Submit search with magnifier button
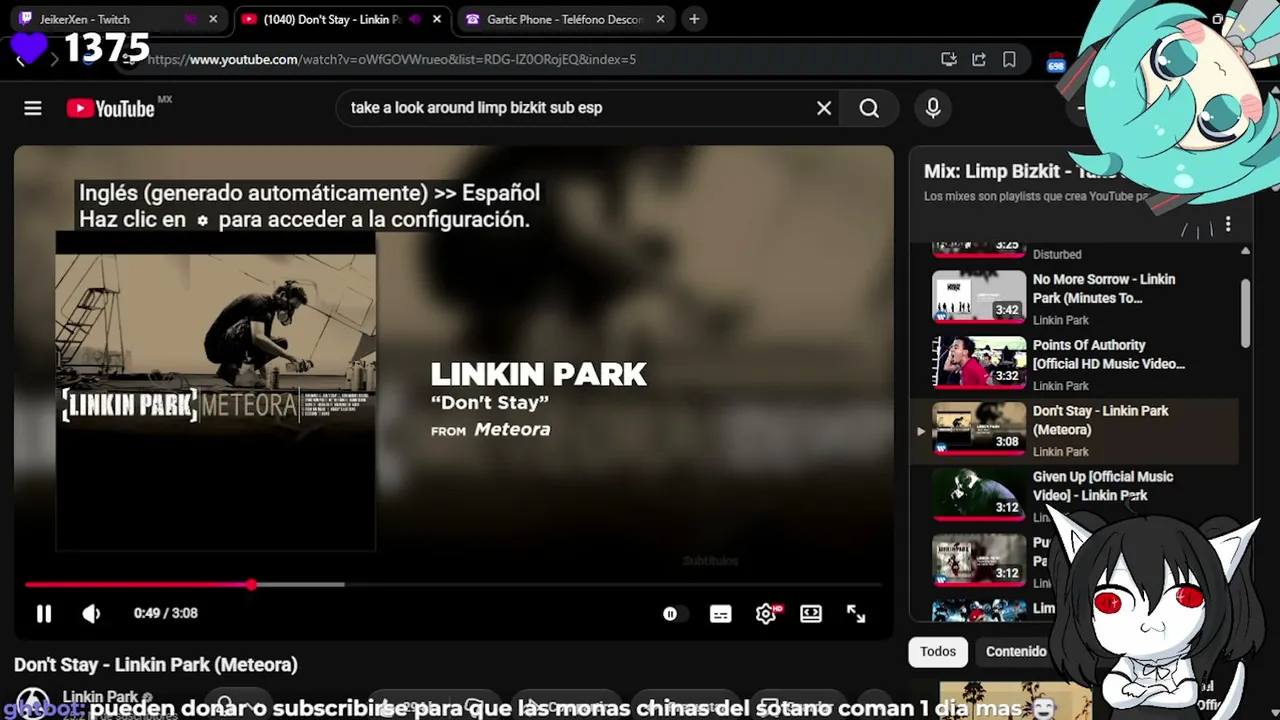1280x720 pixels. click(x=869, y=108)
